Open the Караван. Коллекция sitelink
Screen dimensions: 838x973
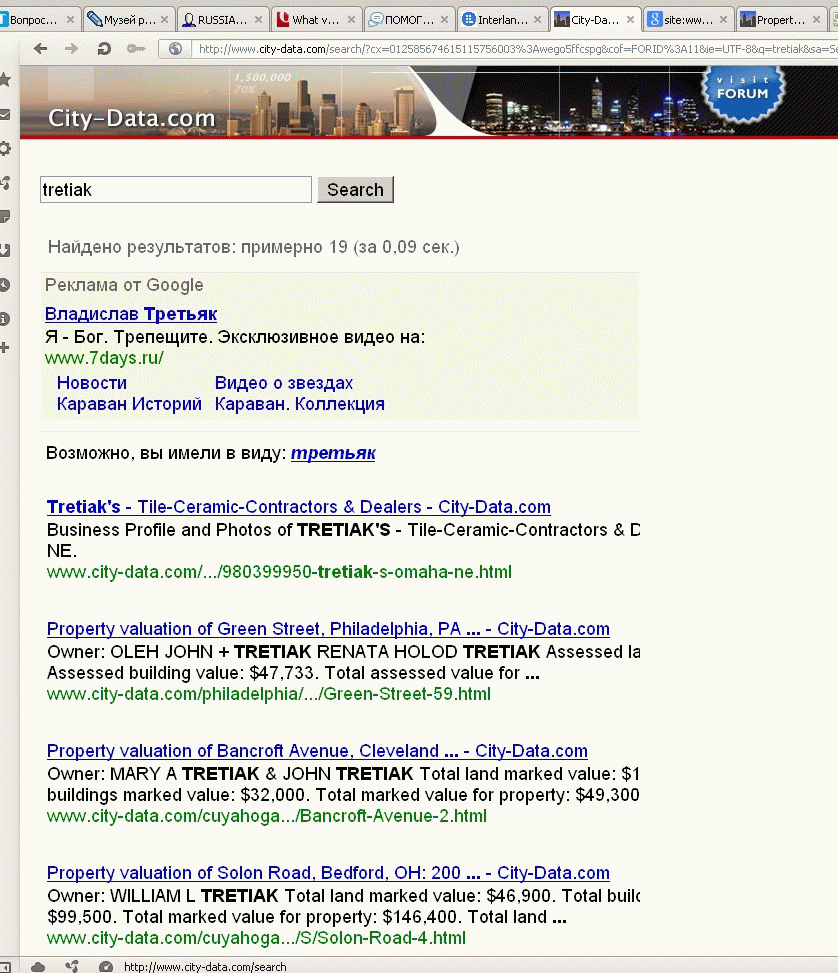(x=300, y=404)
